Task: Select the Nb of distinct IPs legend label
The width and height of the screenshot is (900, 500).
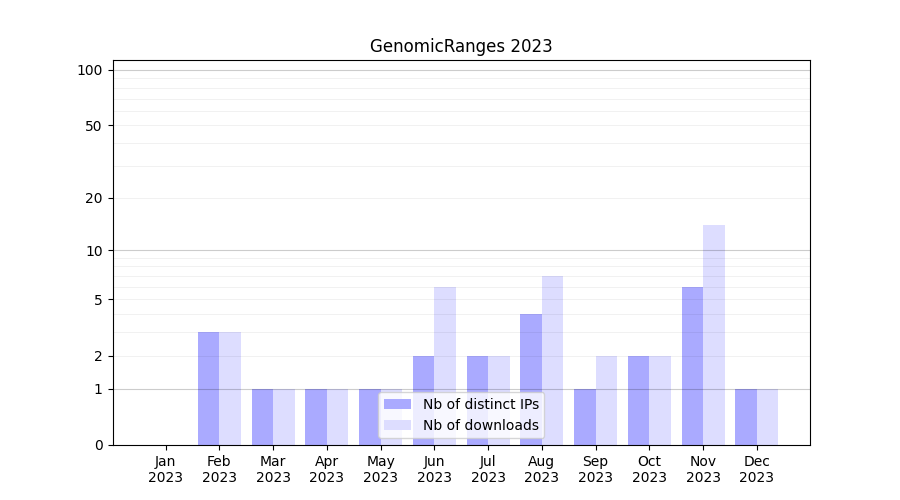Action: click(x=480, y=404)
